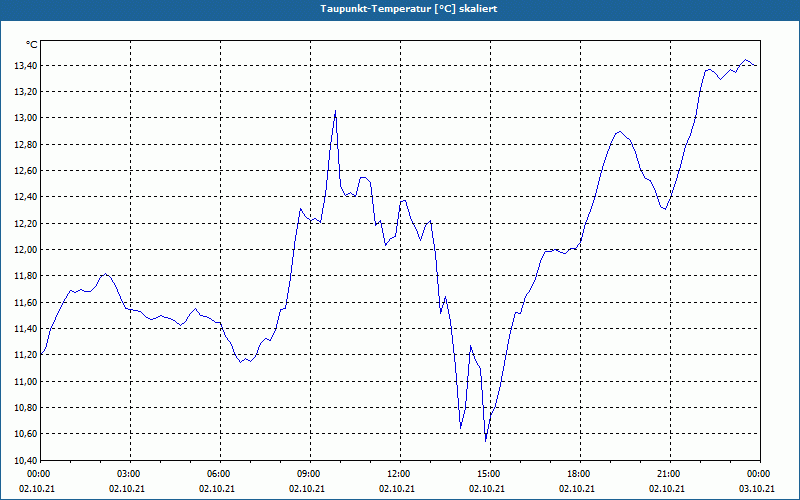The width and height of the screenshot is (800, 500).
Task: Click the '10,40' y-axis value at the bottom
Action: [x=26, y=460]
